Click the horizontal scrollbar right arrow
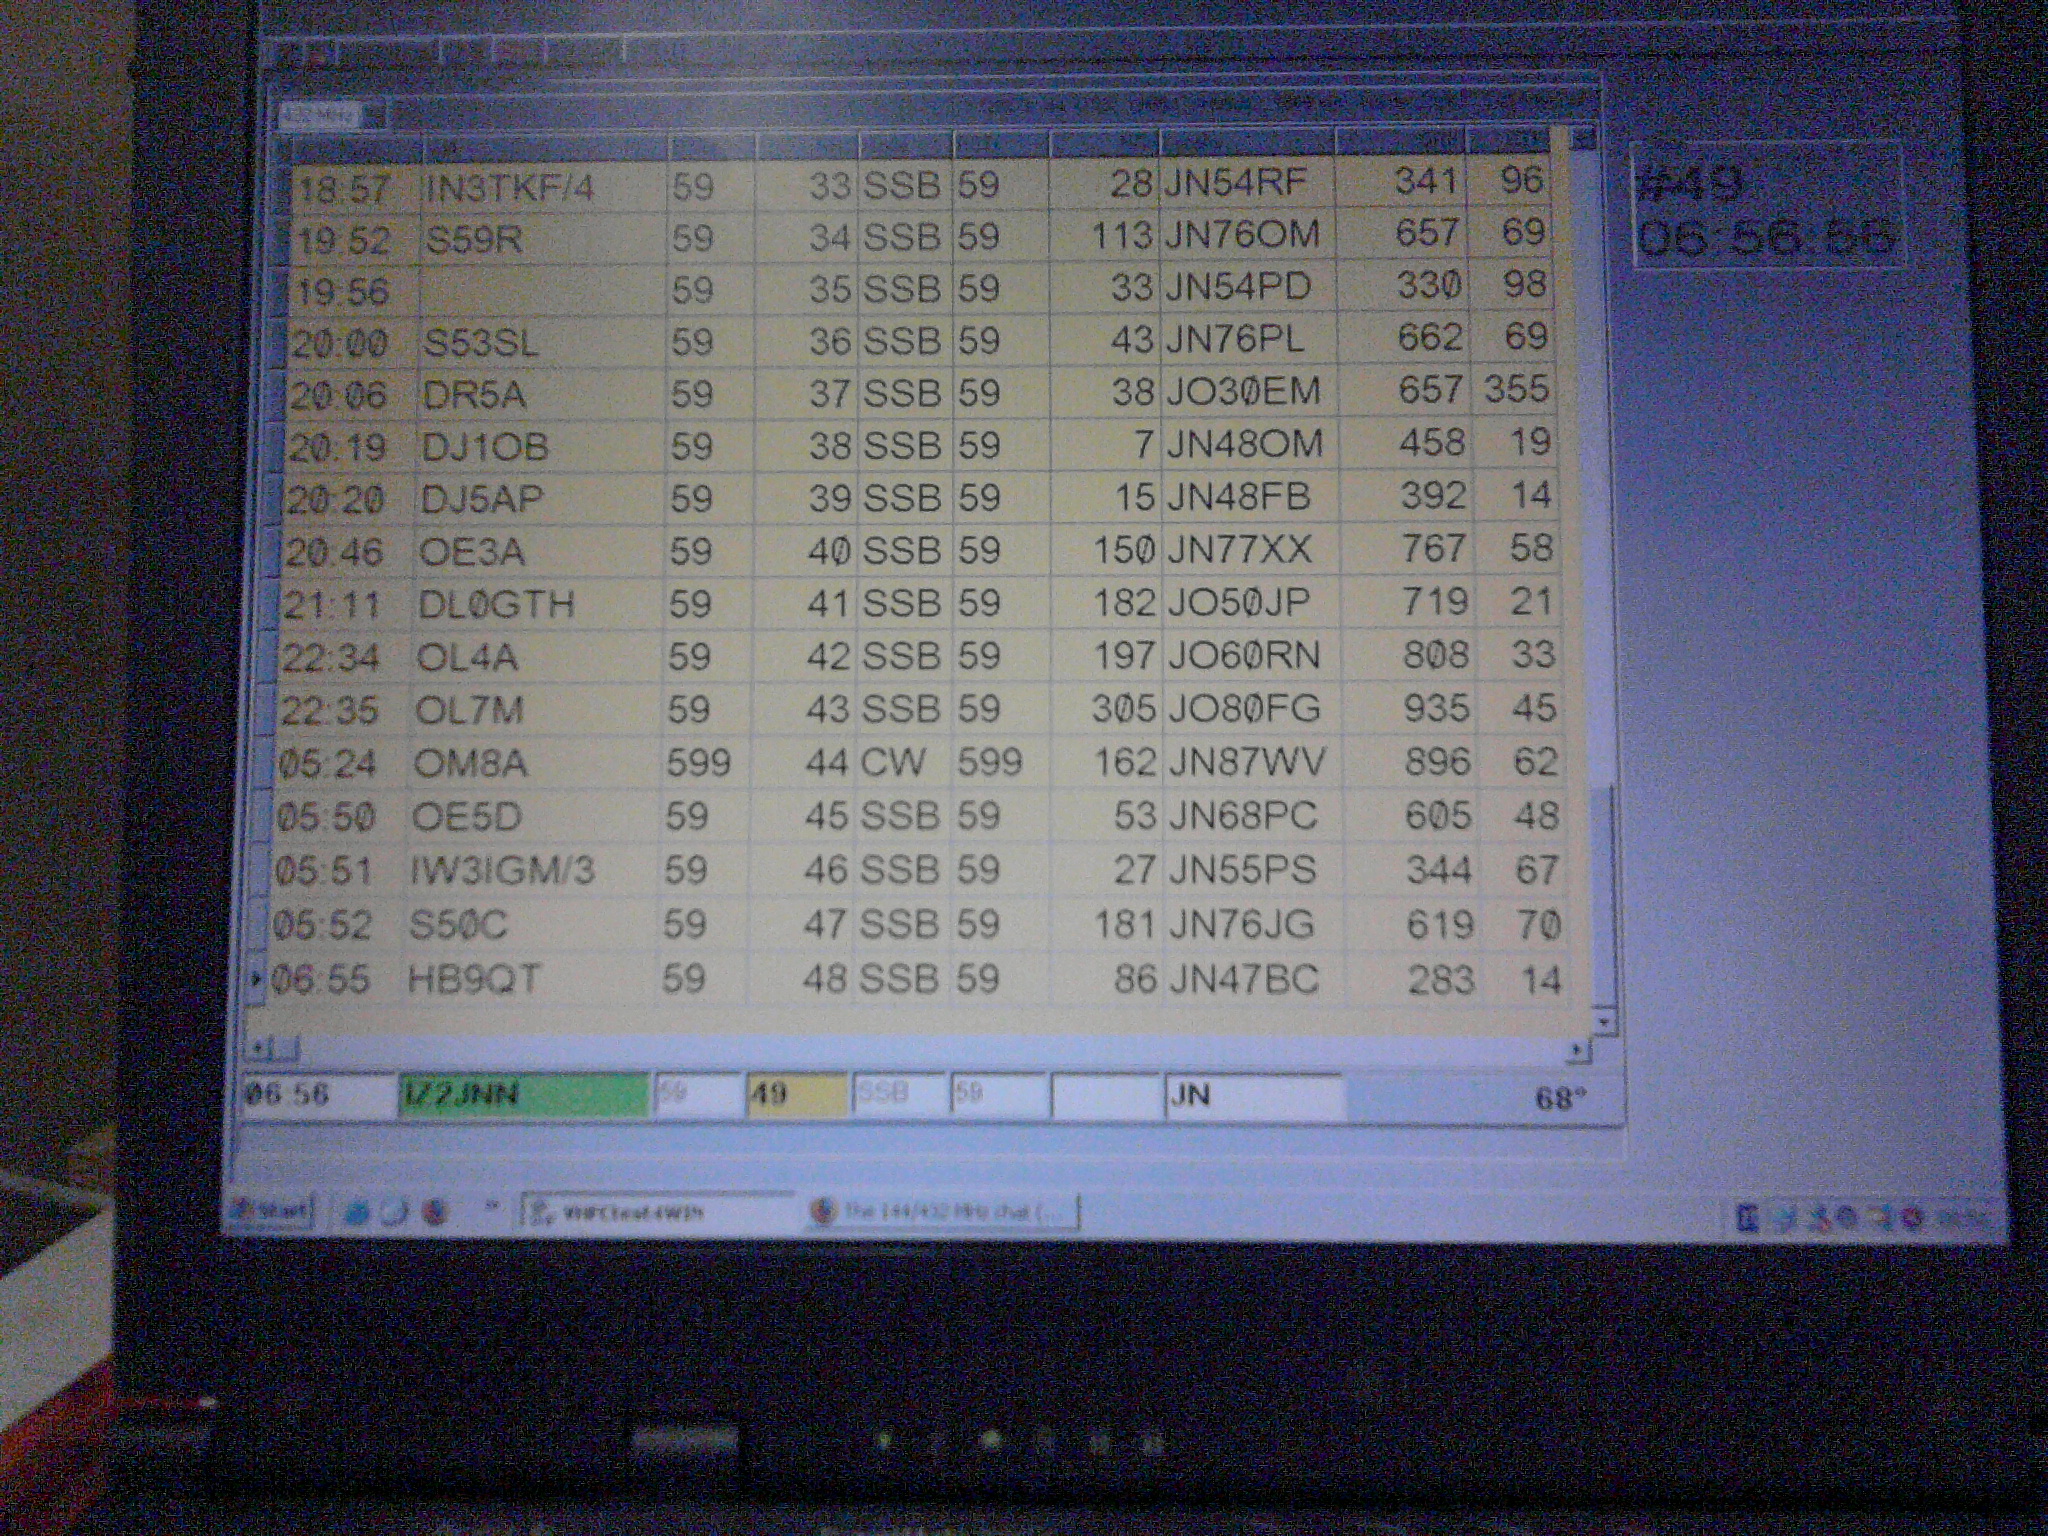The height and width of the screenshot is (1536, 2048). coord(1577,1049)
